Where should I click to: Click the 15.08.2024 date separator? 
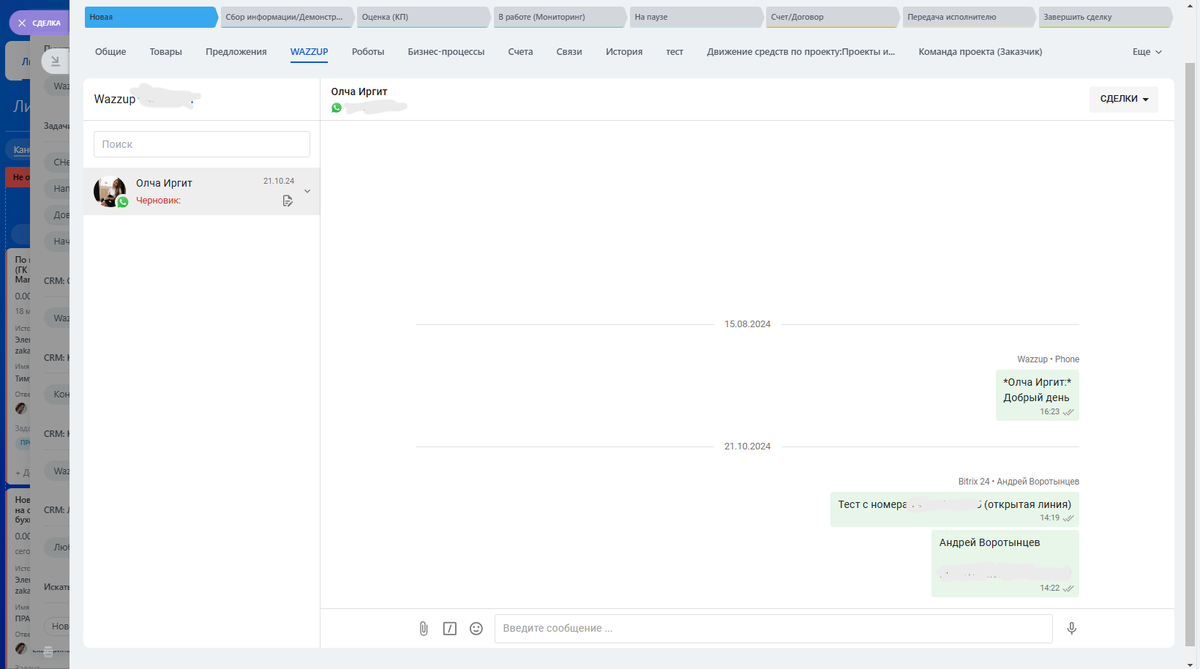click(748, 325)
